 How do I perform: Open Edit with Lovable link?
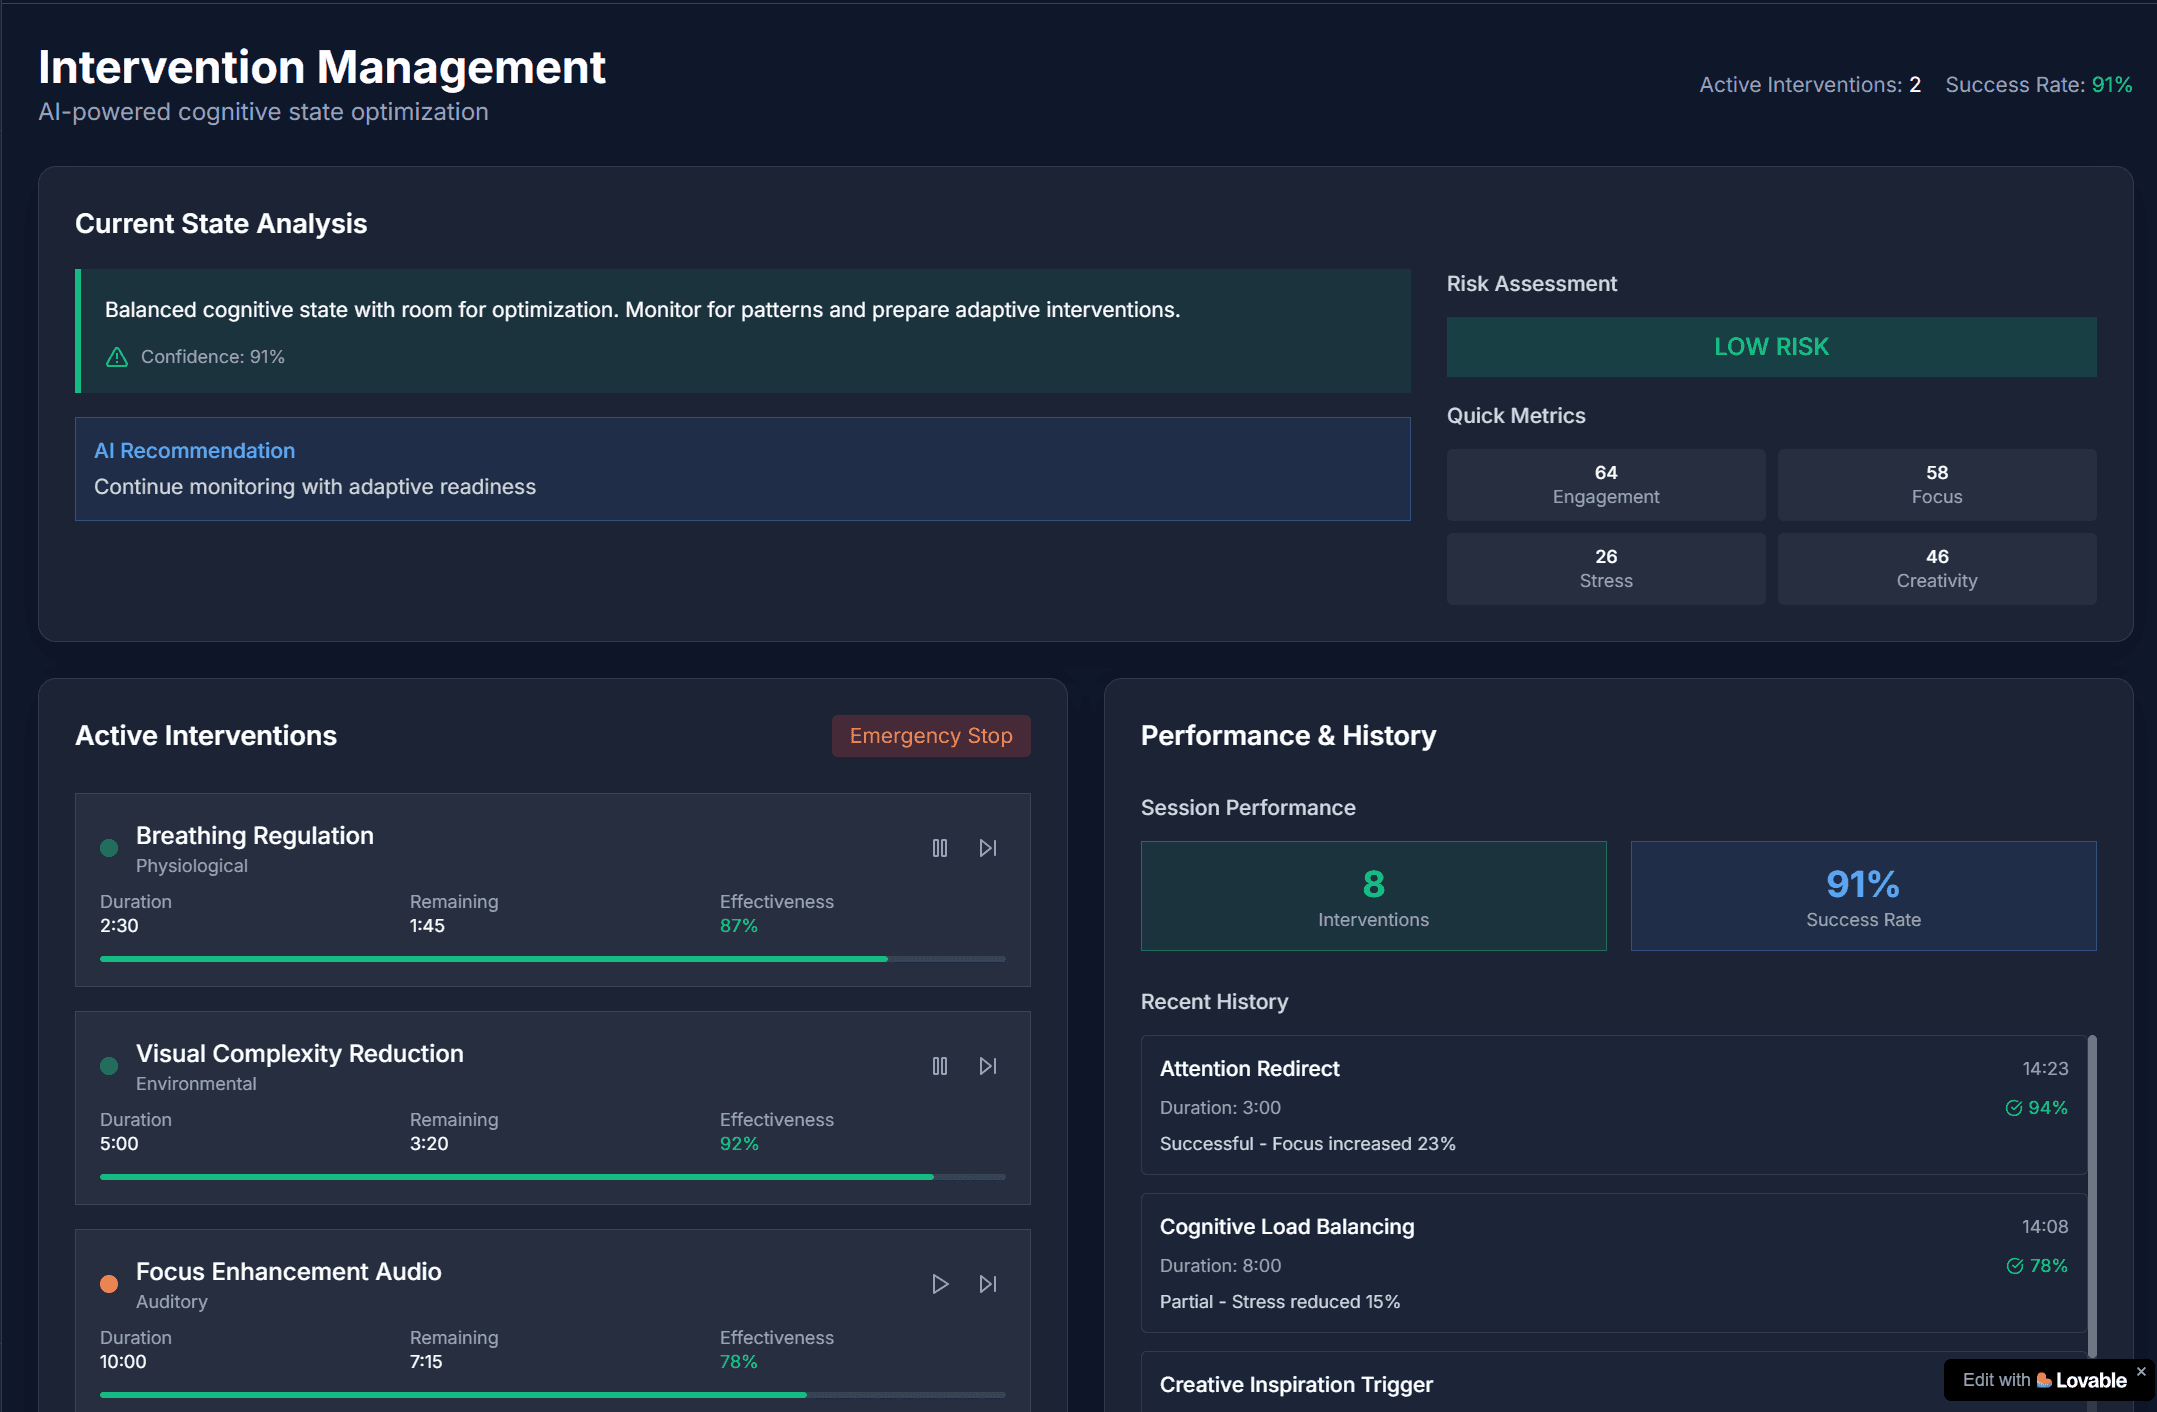click(x=2043, y=1380)
